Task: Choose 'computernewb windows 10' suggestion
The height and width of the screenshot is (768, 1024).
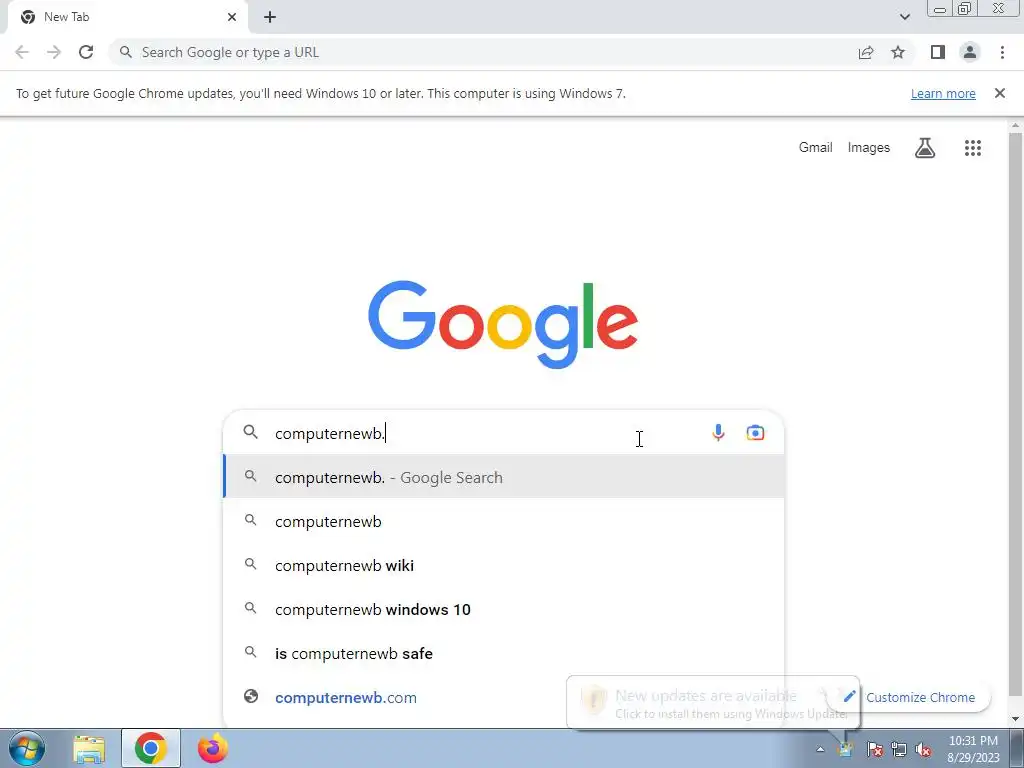Action: [x=504, y=609]
